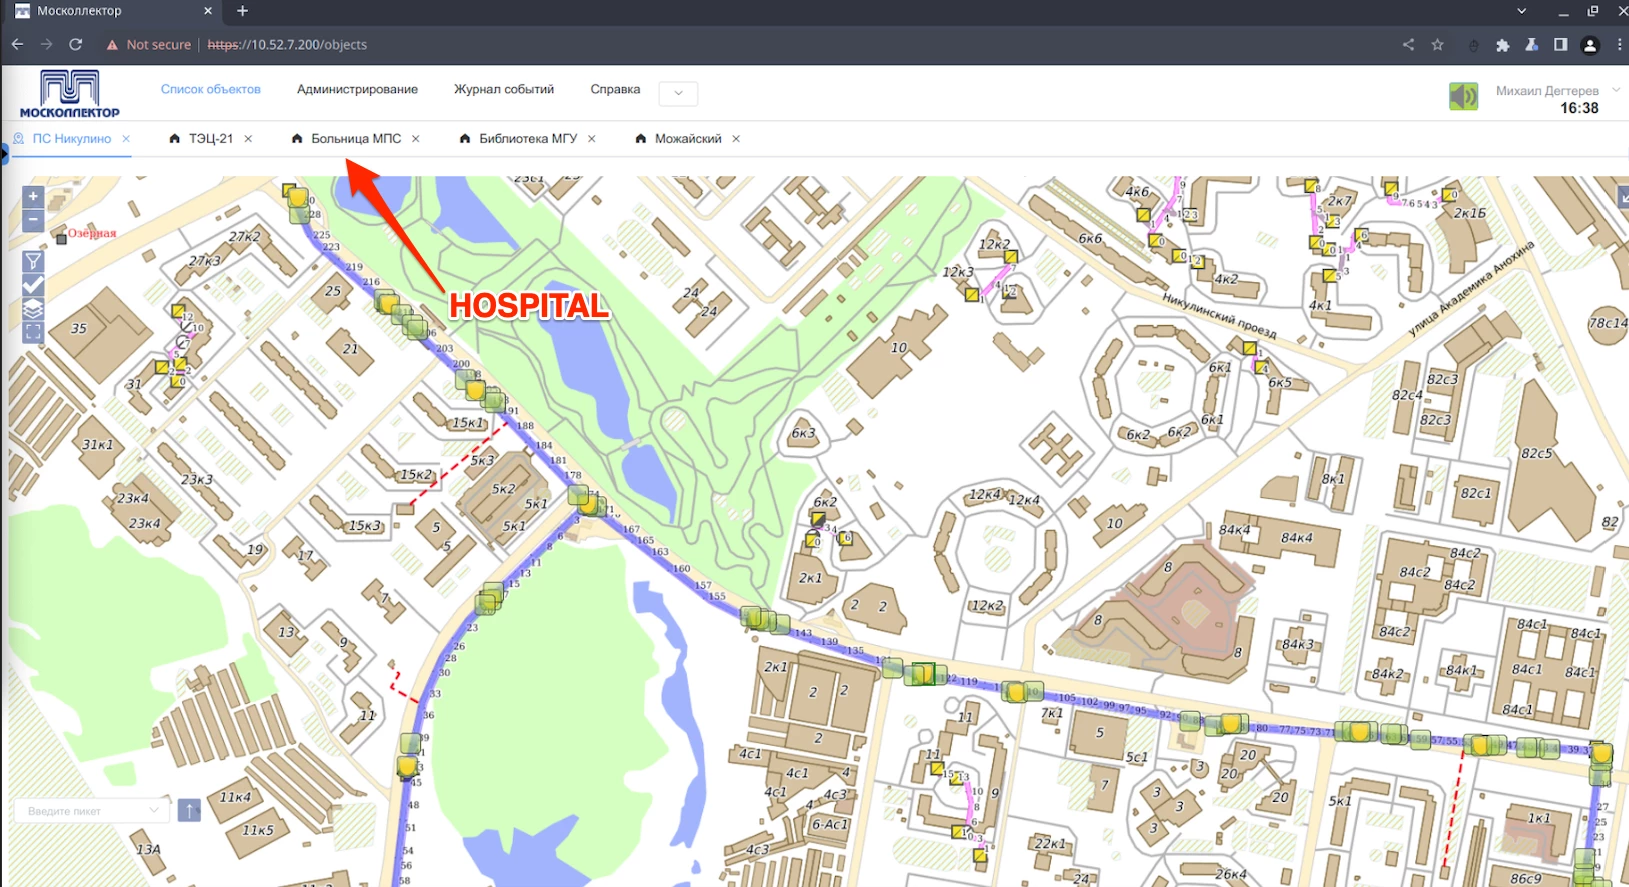Click the Озёрная station marker on map

(x=61, y=239)
